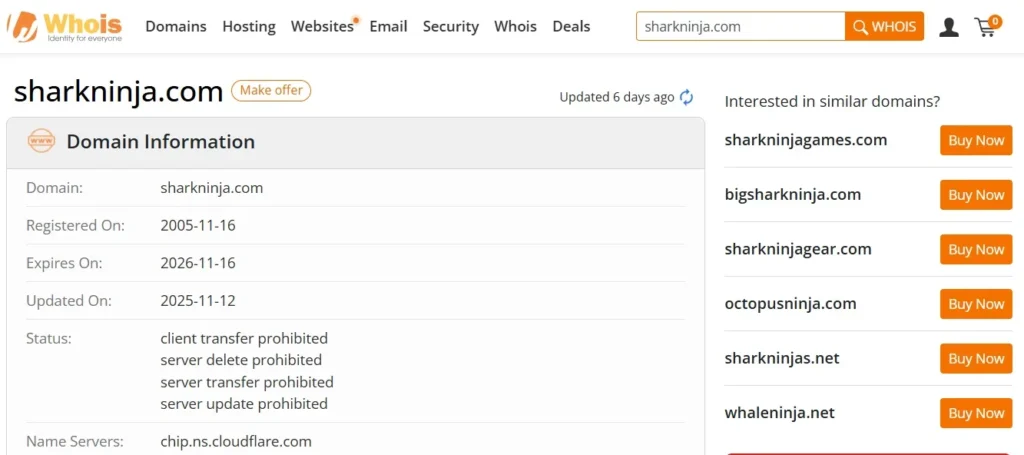Click the Interested in similar domains heading
Viewport: 1024px width, 455px height.
[x=833, y=102]
